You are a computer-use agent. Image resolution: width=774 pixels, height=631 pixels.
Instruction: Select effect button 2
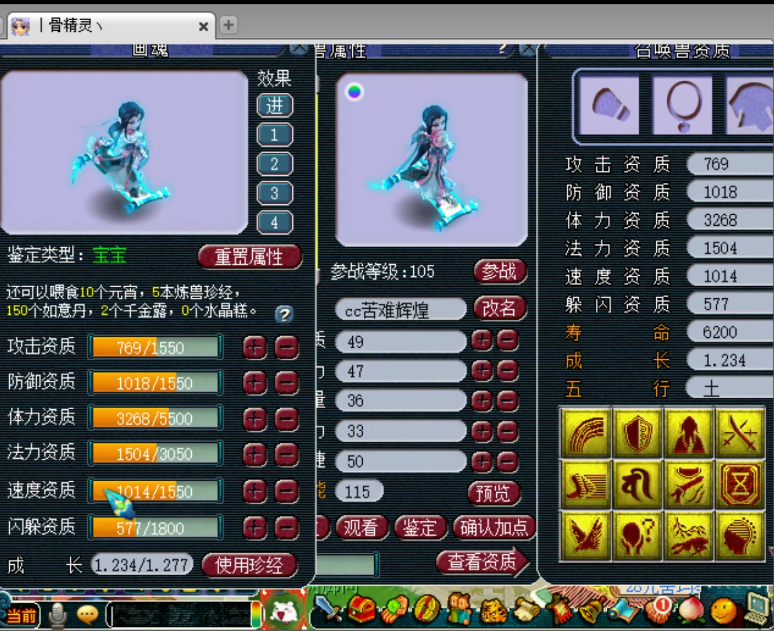click(x=275, y=163)
